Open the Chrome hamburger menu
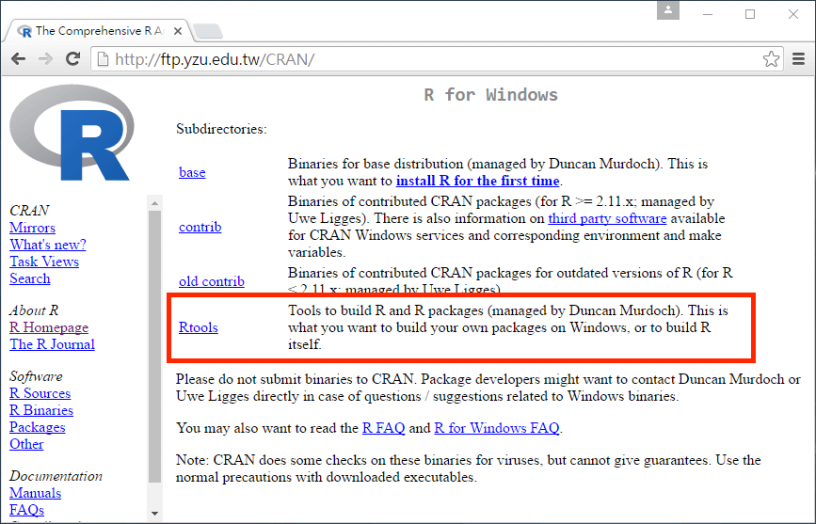 pos(799,59)
